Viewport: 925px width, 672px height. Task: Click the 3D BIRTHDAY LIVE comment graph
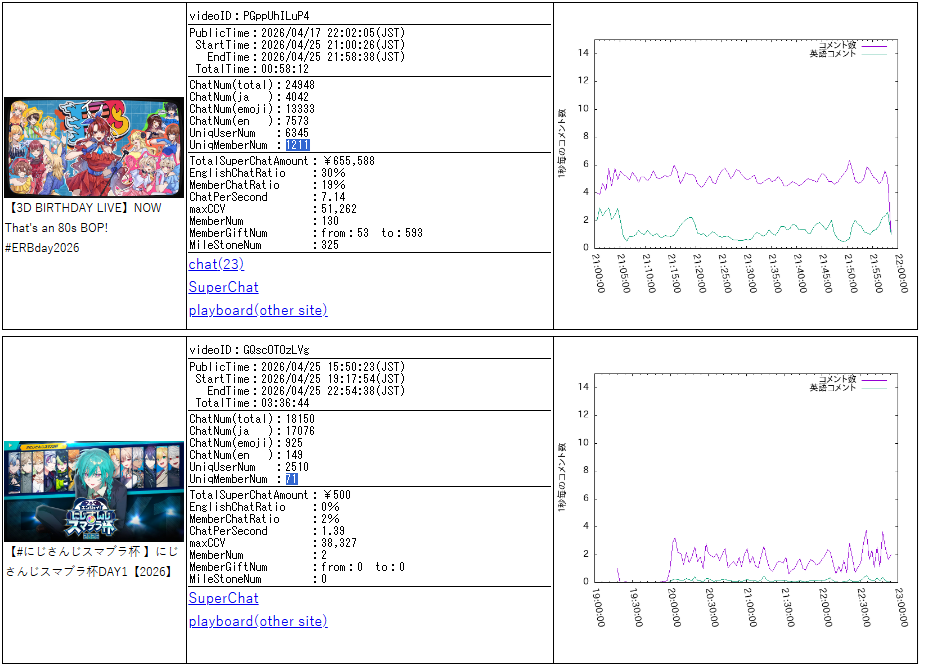click(735, 166)
